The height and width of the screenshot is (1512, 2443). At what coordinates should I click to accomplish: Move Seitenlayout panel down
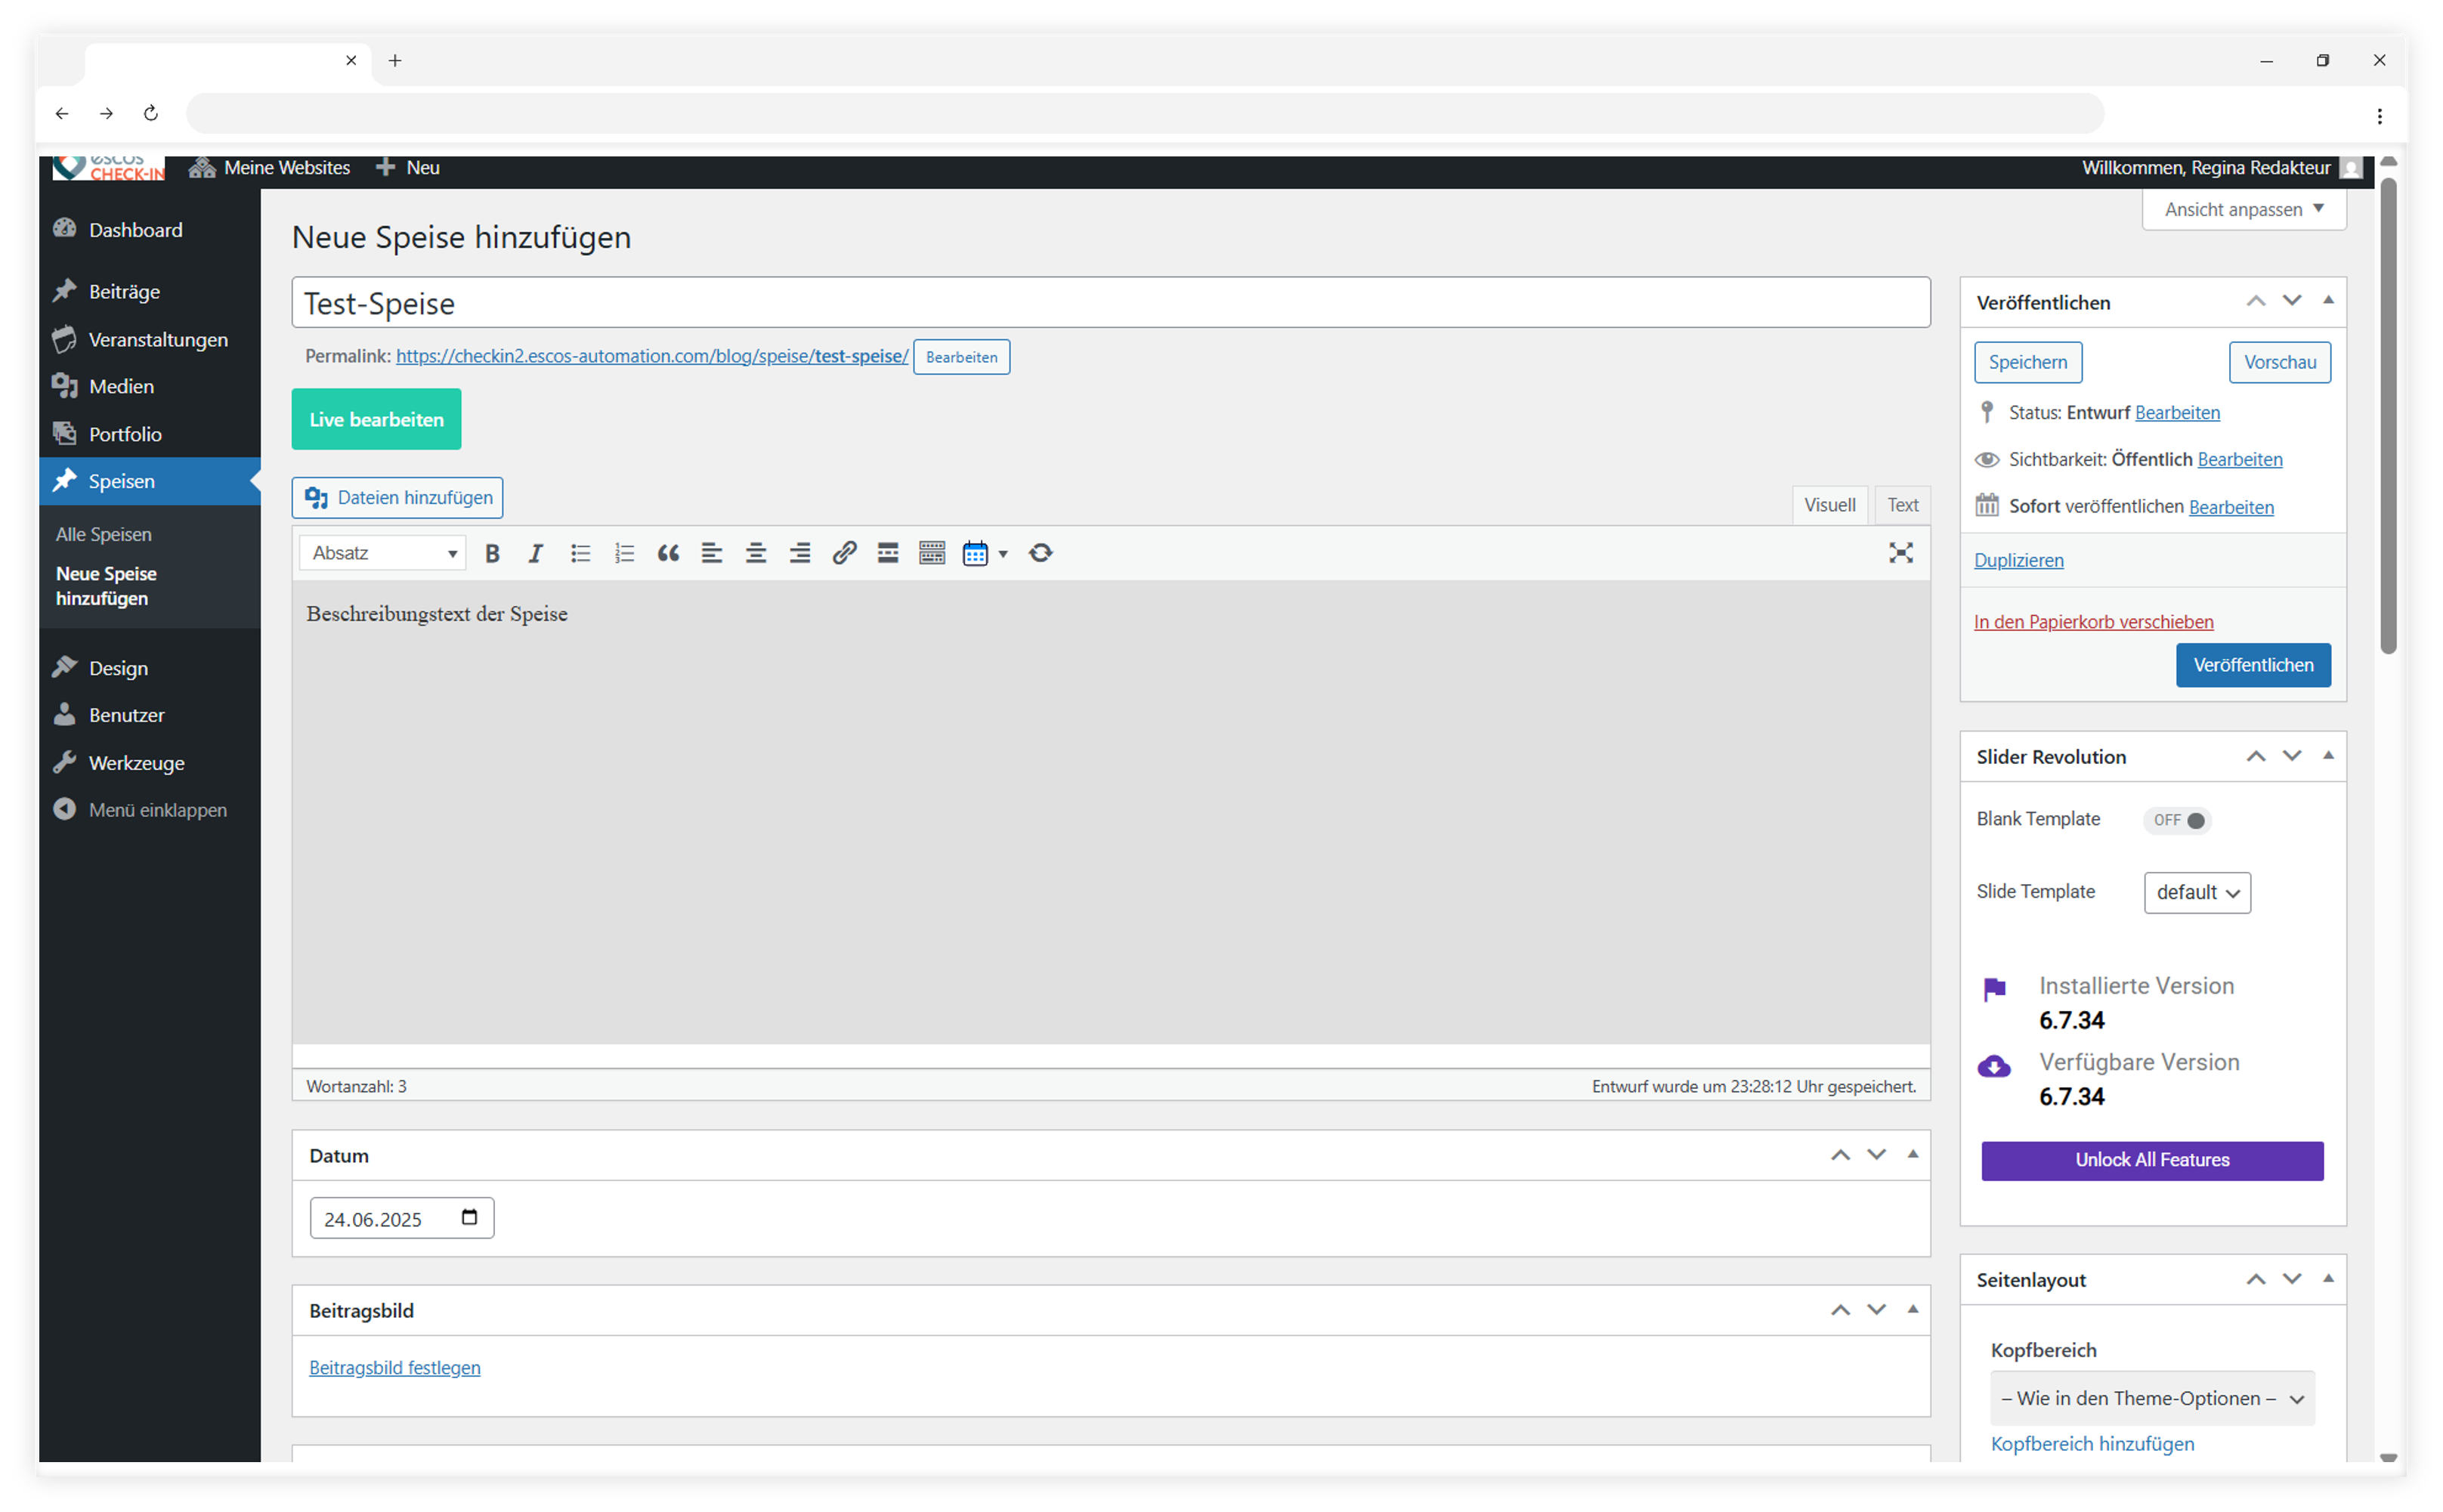tap(2292, 1279)
